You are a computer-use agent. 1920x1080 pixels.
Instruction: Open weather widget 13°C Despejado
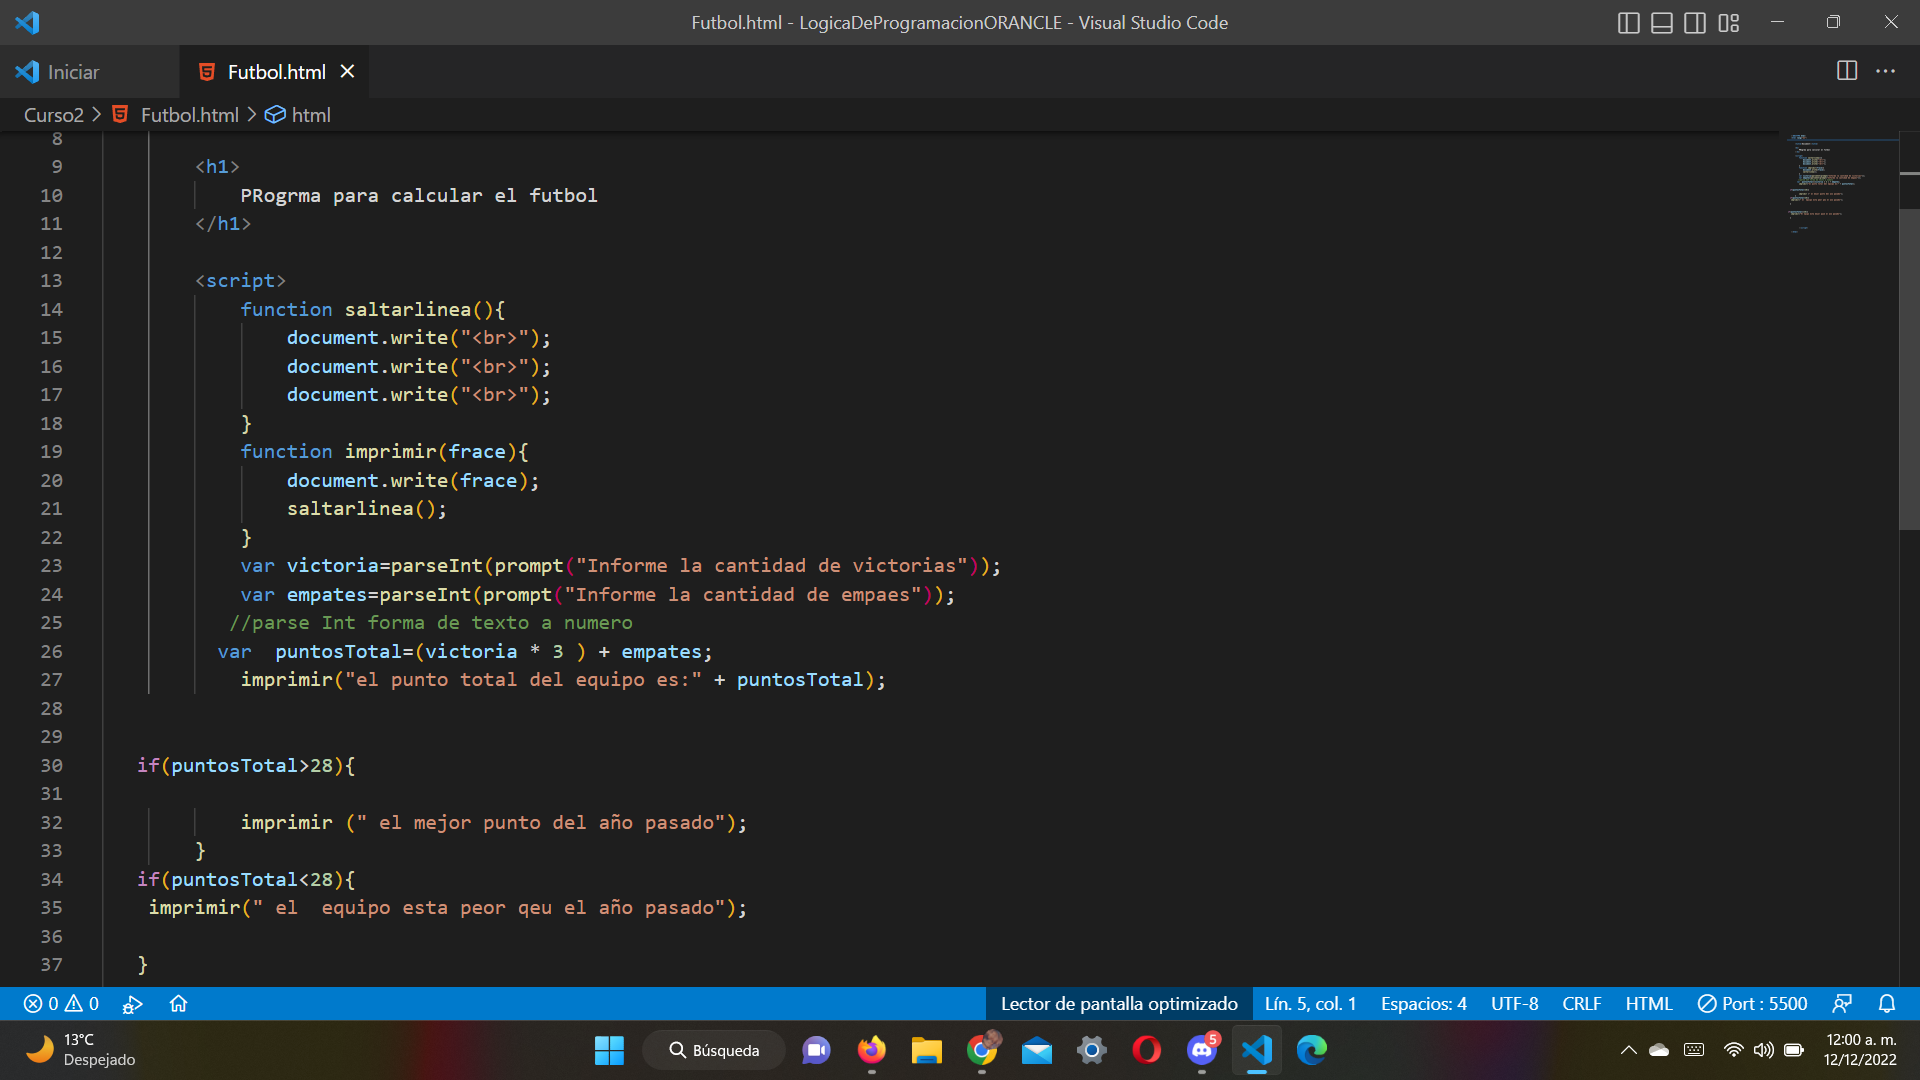click(x=82, y=1050)
